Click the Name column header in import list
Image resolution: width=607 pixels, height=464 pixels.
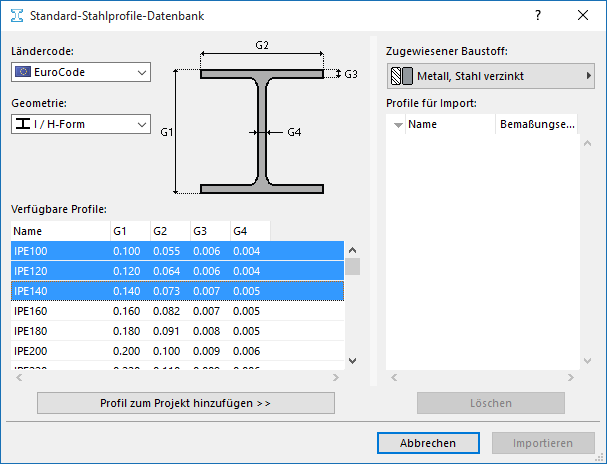tap(451, 124)
